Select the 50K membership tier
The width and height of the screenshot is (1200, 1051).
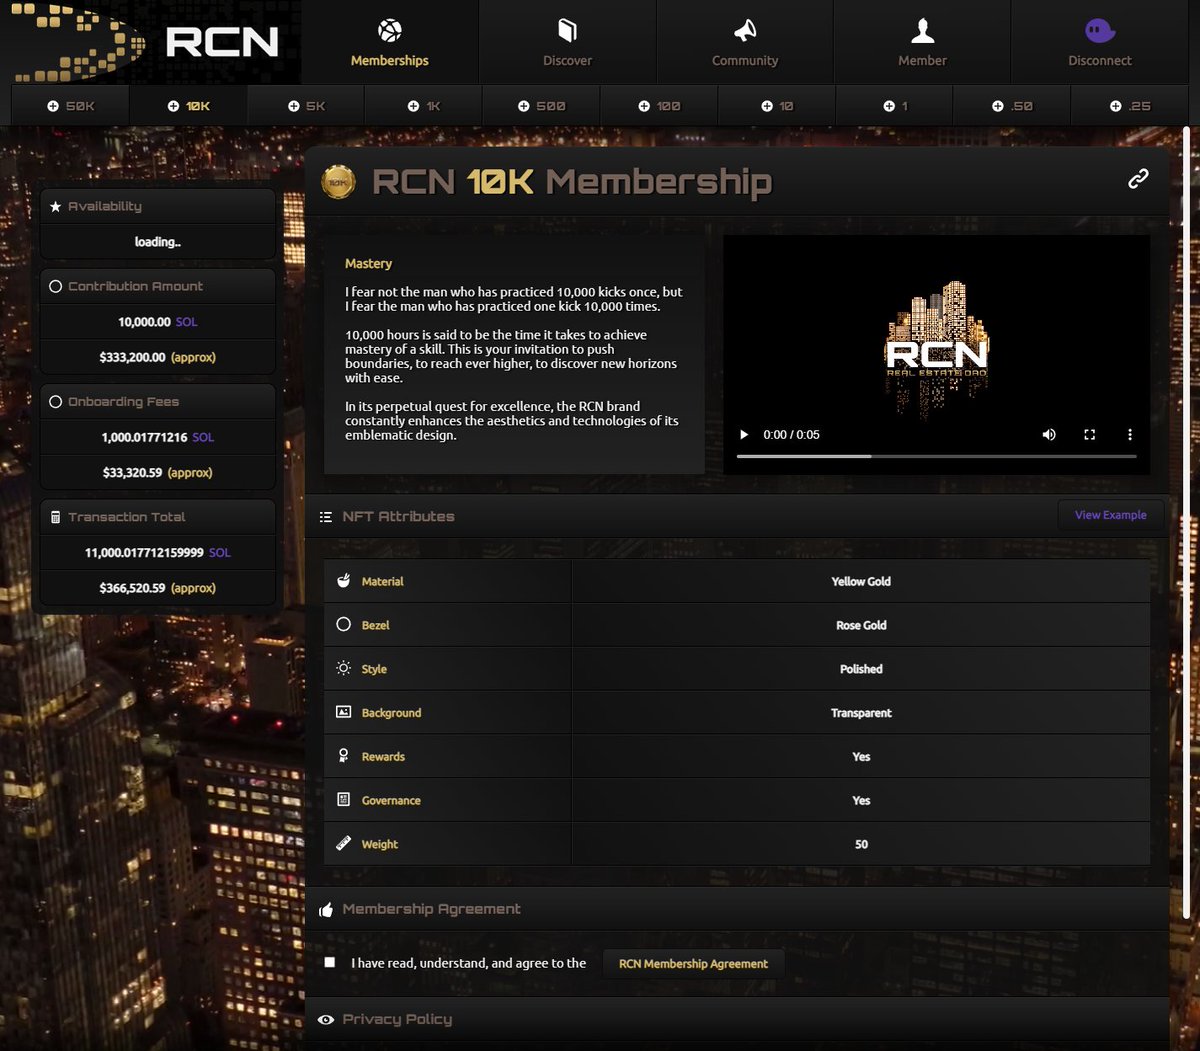[70, 106]
